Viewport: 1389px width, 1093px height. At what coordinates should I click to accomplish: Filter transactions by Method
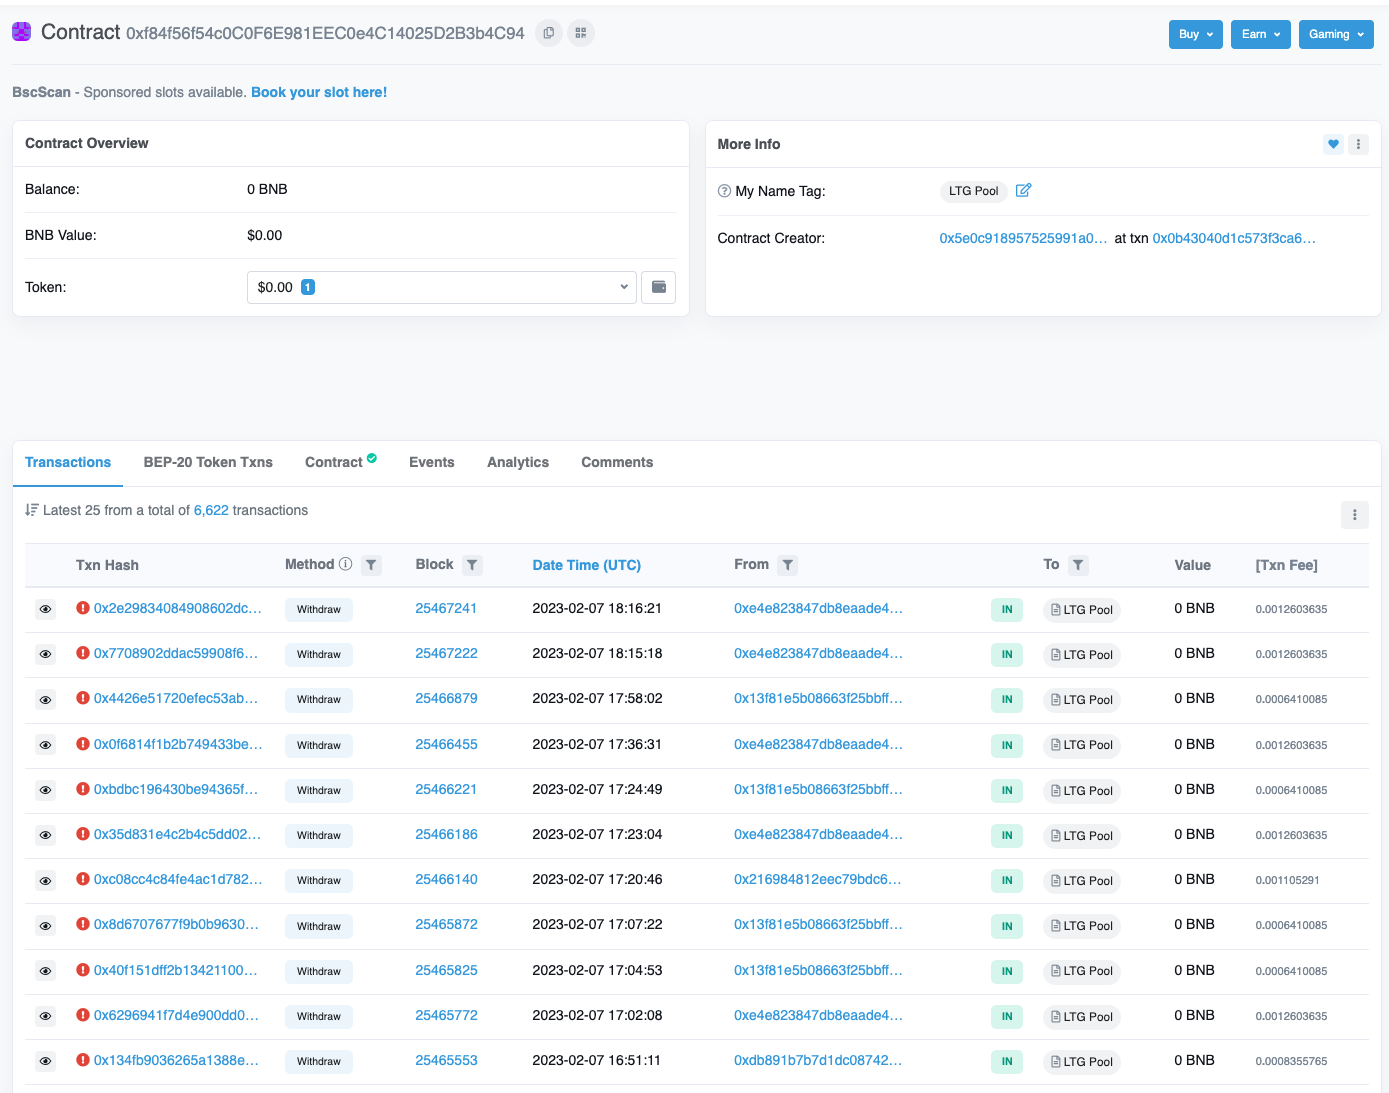click(371, 565)
